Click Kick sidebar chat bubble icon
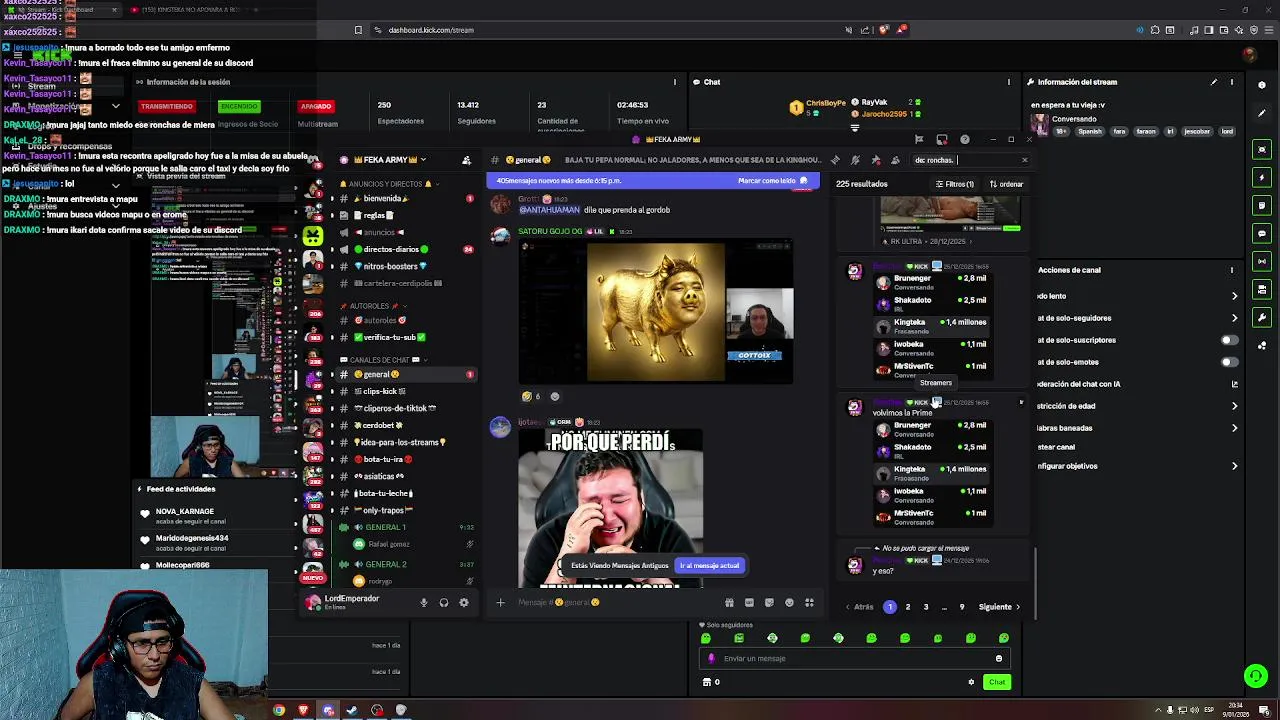Image resolution: width=1280 pixels, height=720 pixels. (x=1262, y=233)
